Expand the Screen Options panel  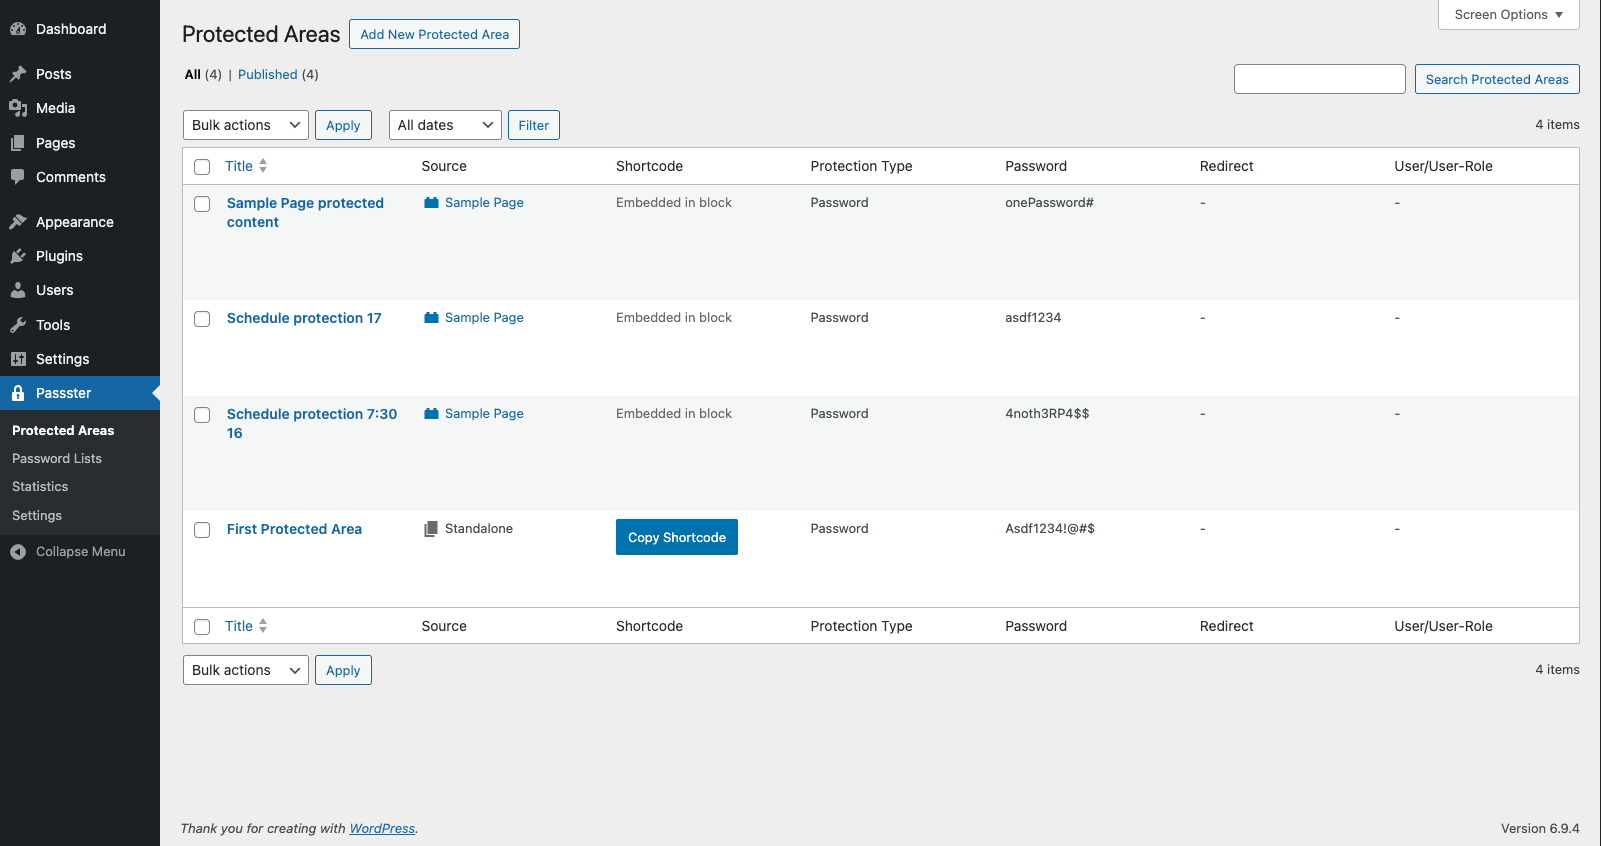pyautogui.click(x=1507, y=15)
